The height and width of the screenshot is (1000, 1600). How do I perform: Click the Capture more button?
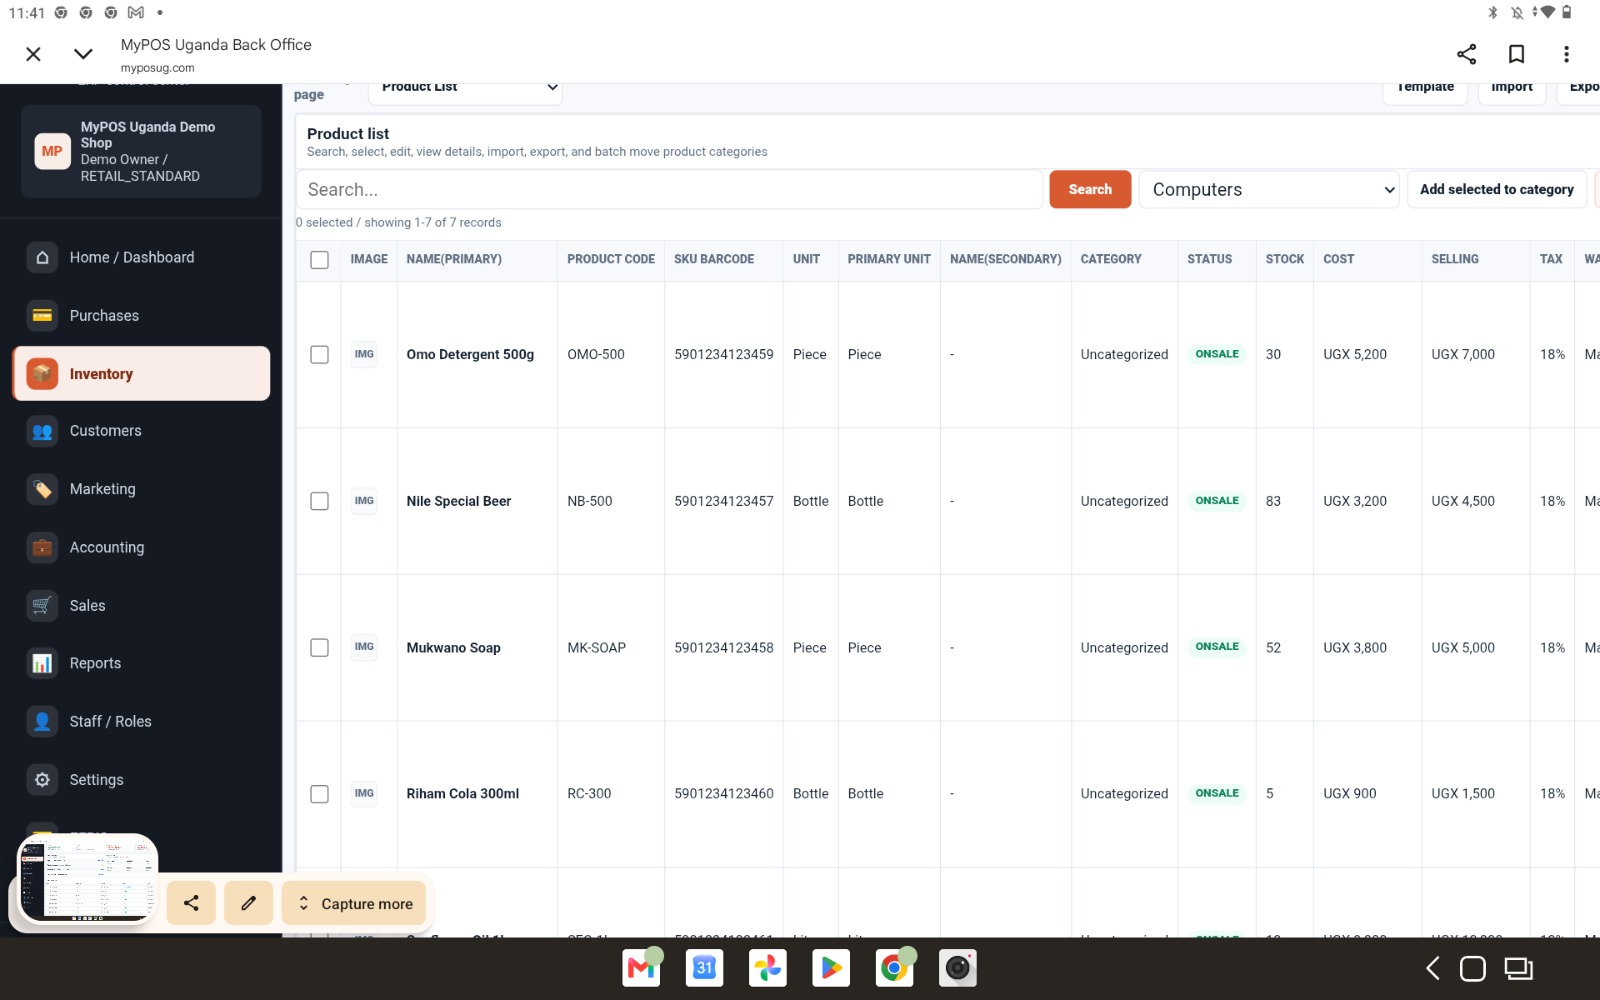tap(355, 903)
